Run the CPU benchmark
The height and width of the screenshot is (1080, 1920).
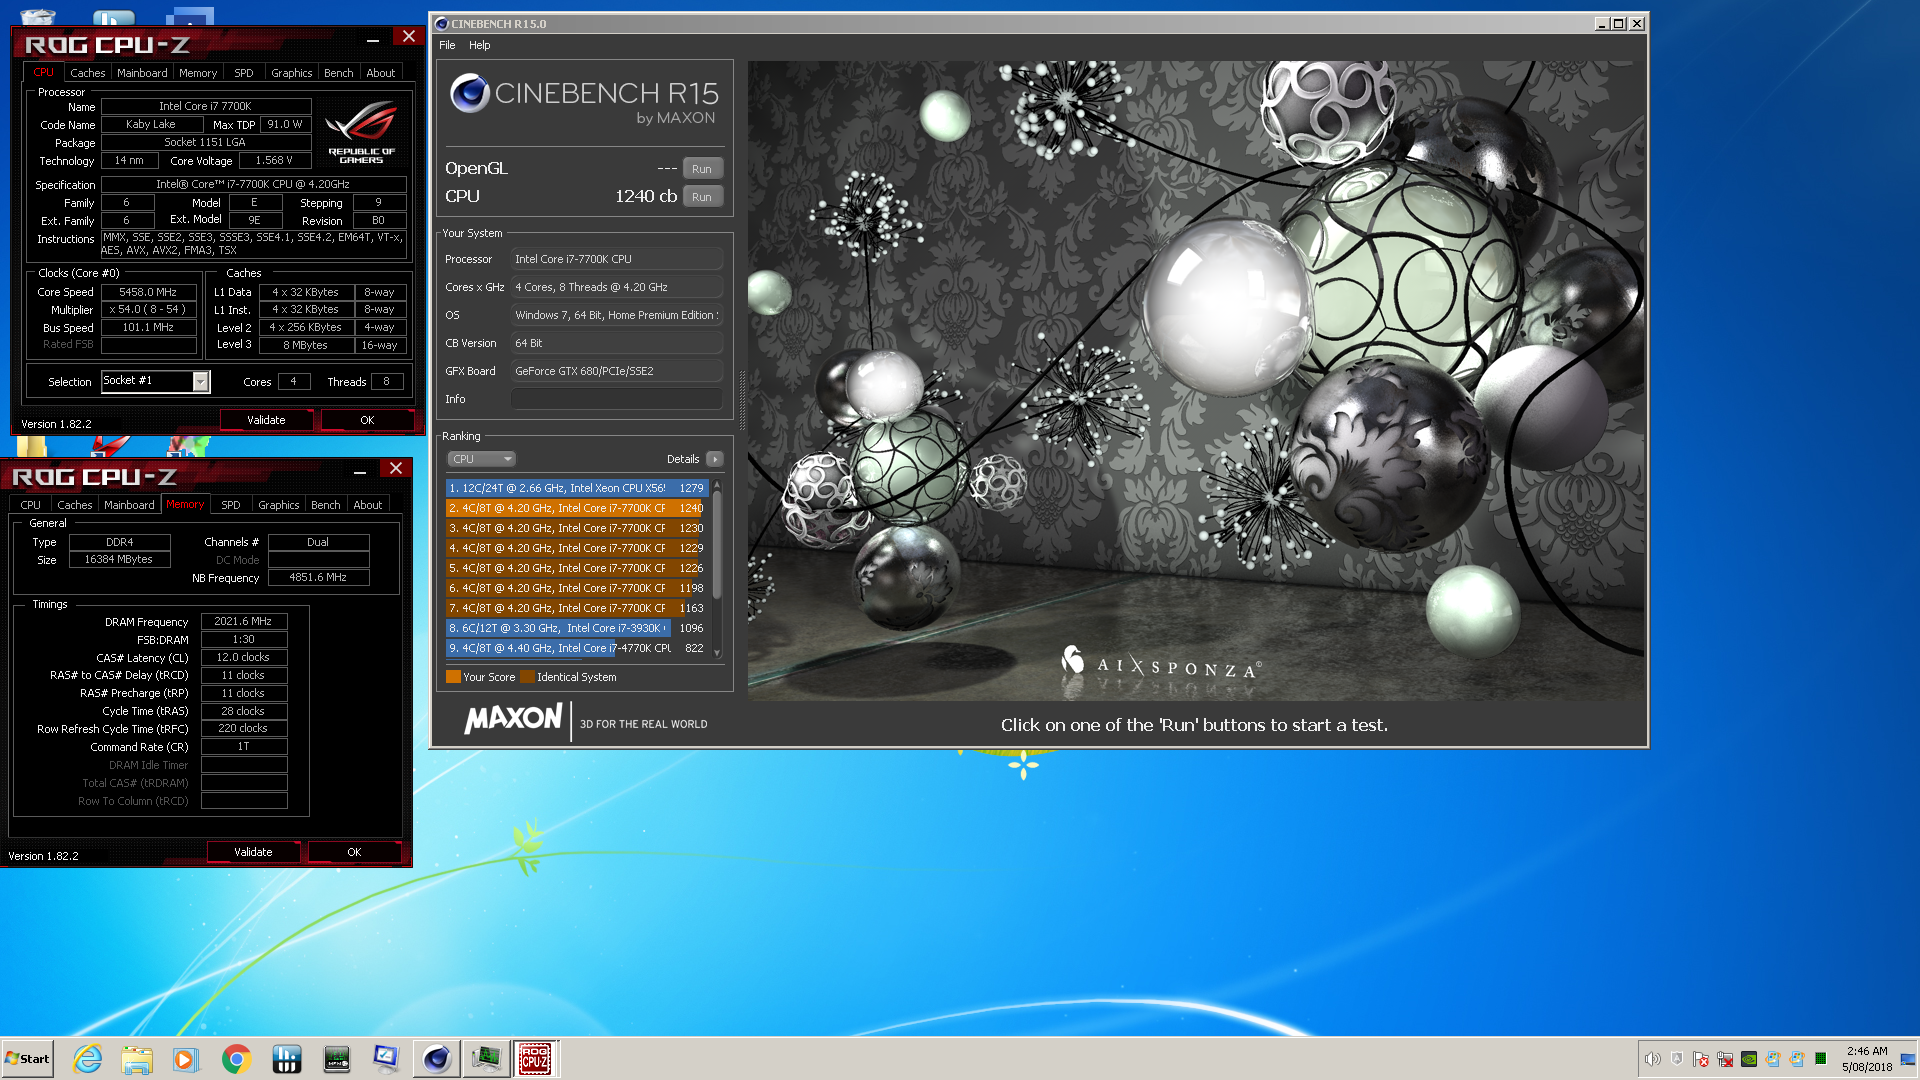(x=702, y=197)
